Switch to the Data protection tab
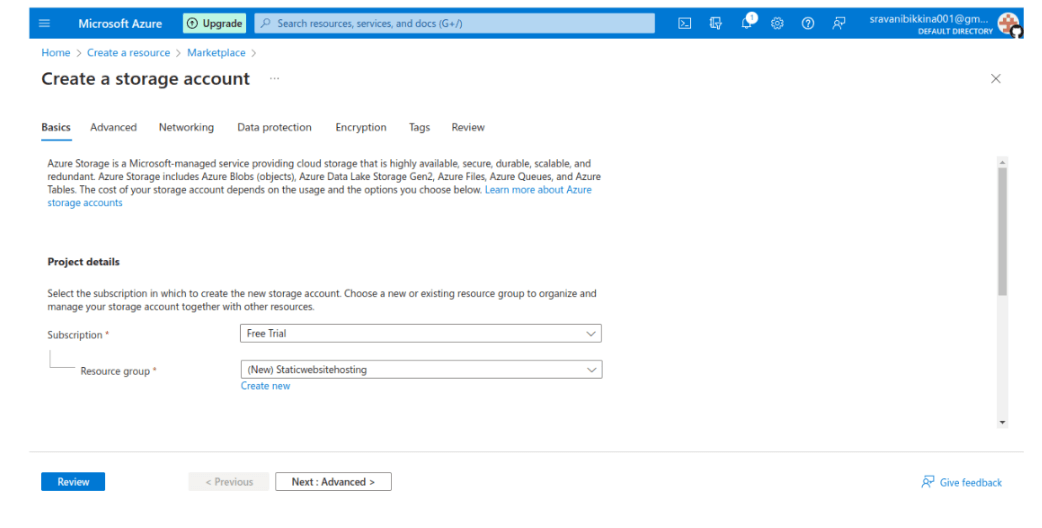This screenshot has width=1042, height=528. pyautogui.click(x=274, y=128)
